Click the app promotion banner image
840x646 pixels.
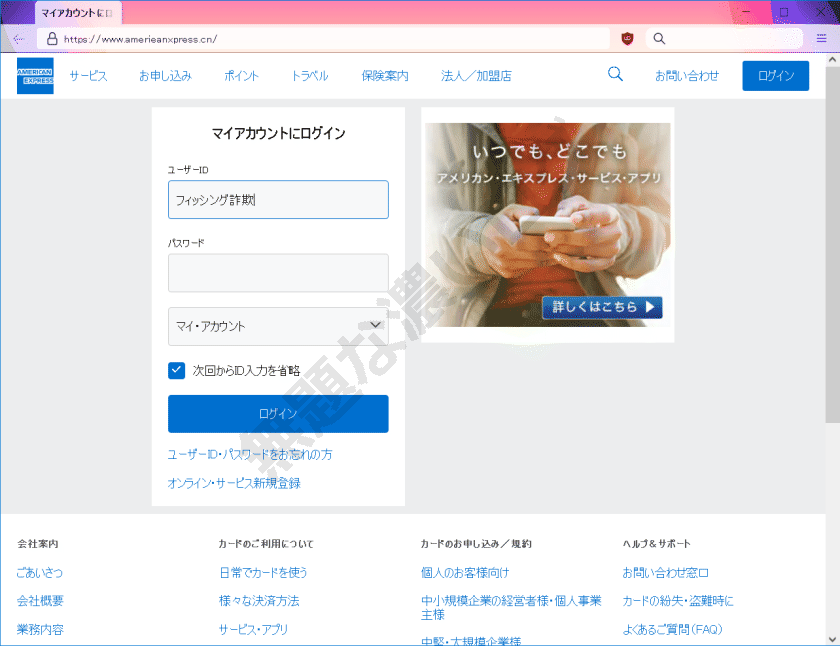coord(548,225)
